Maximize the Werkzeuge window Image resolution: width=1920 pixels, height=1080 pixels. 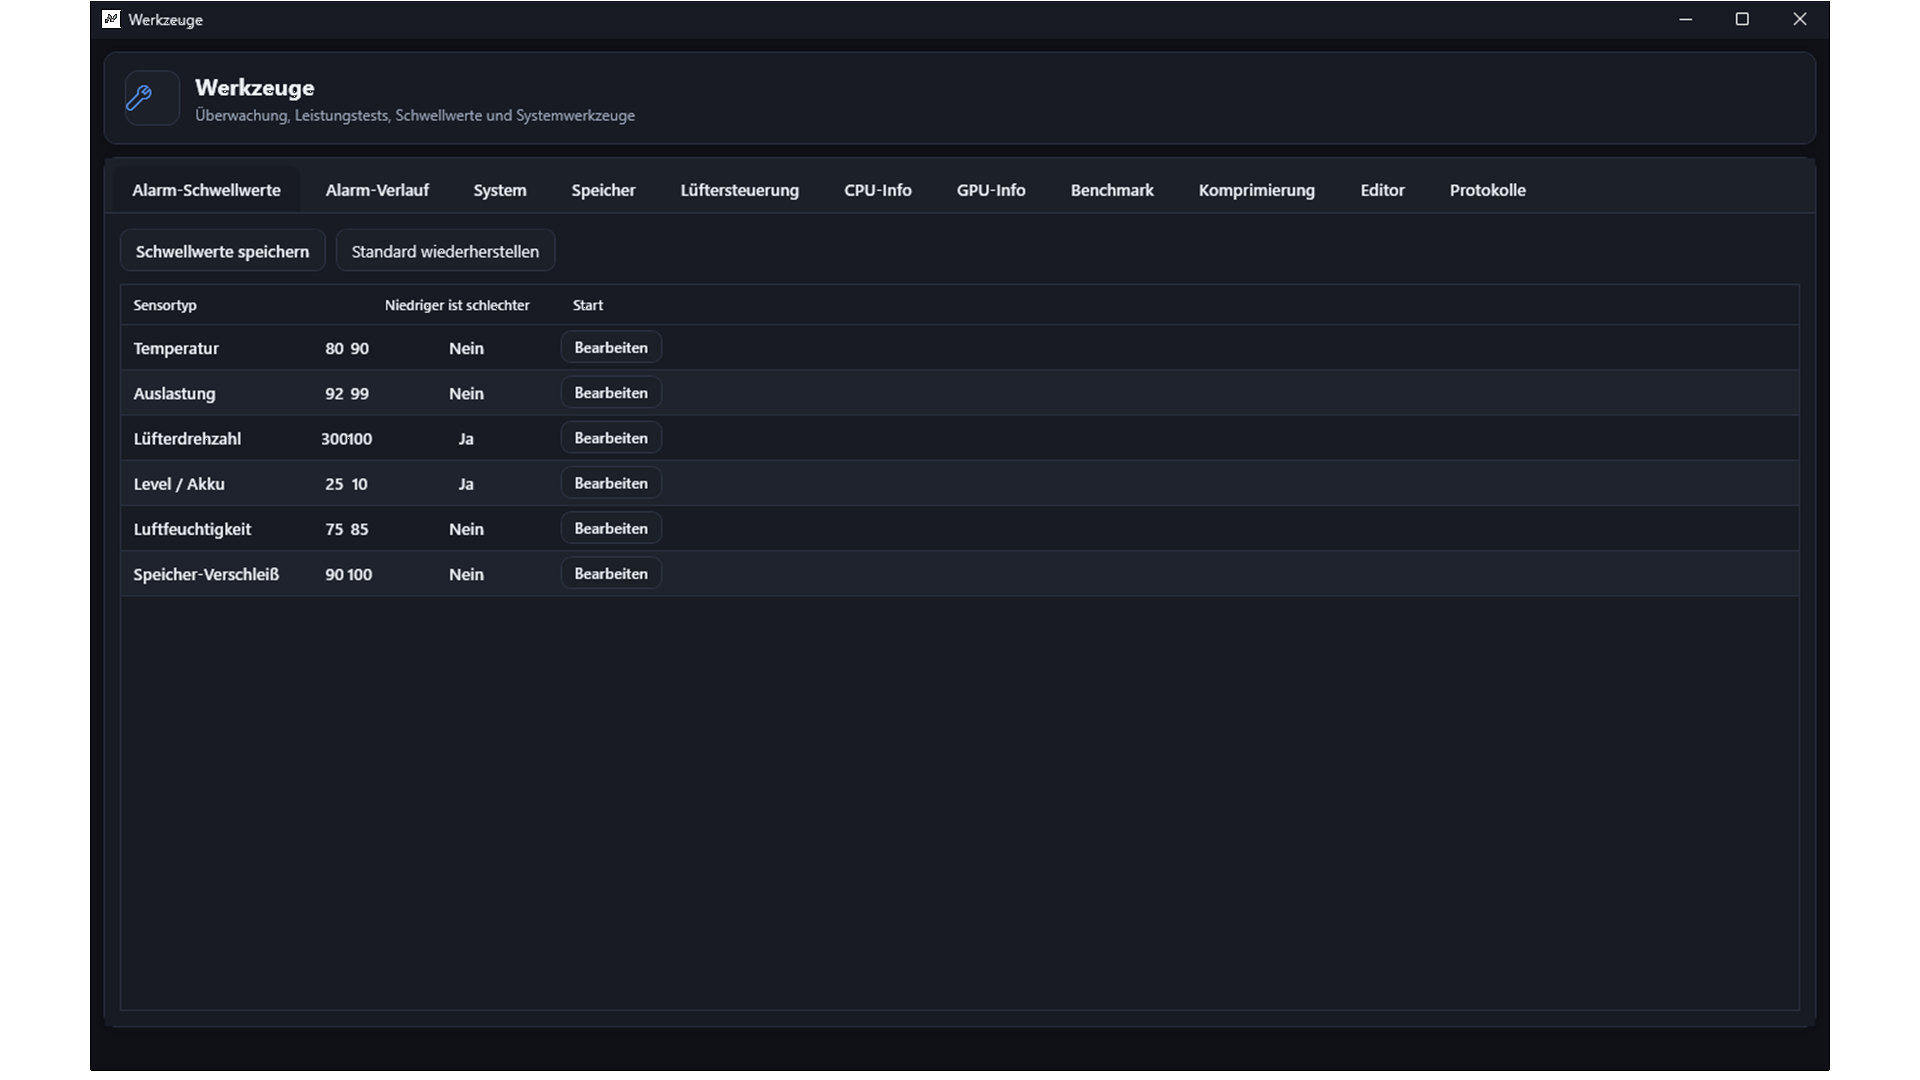click(x=1742, y=19)
